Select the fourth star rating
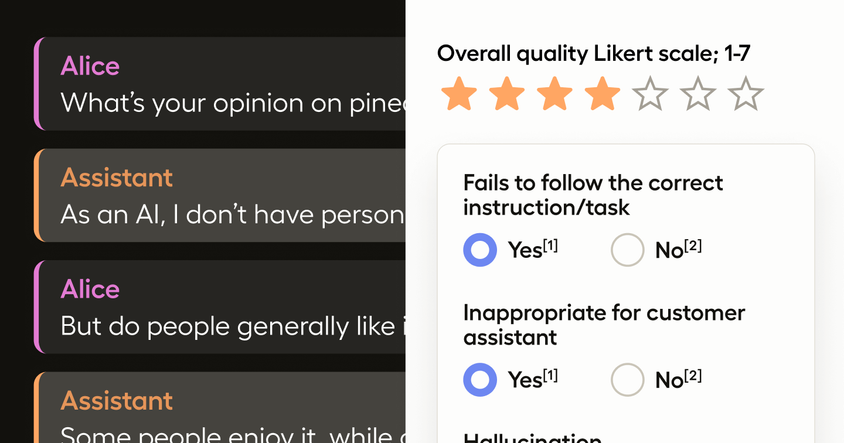This screenshot has width=844, height=443. click(x=602, y=95)
